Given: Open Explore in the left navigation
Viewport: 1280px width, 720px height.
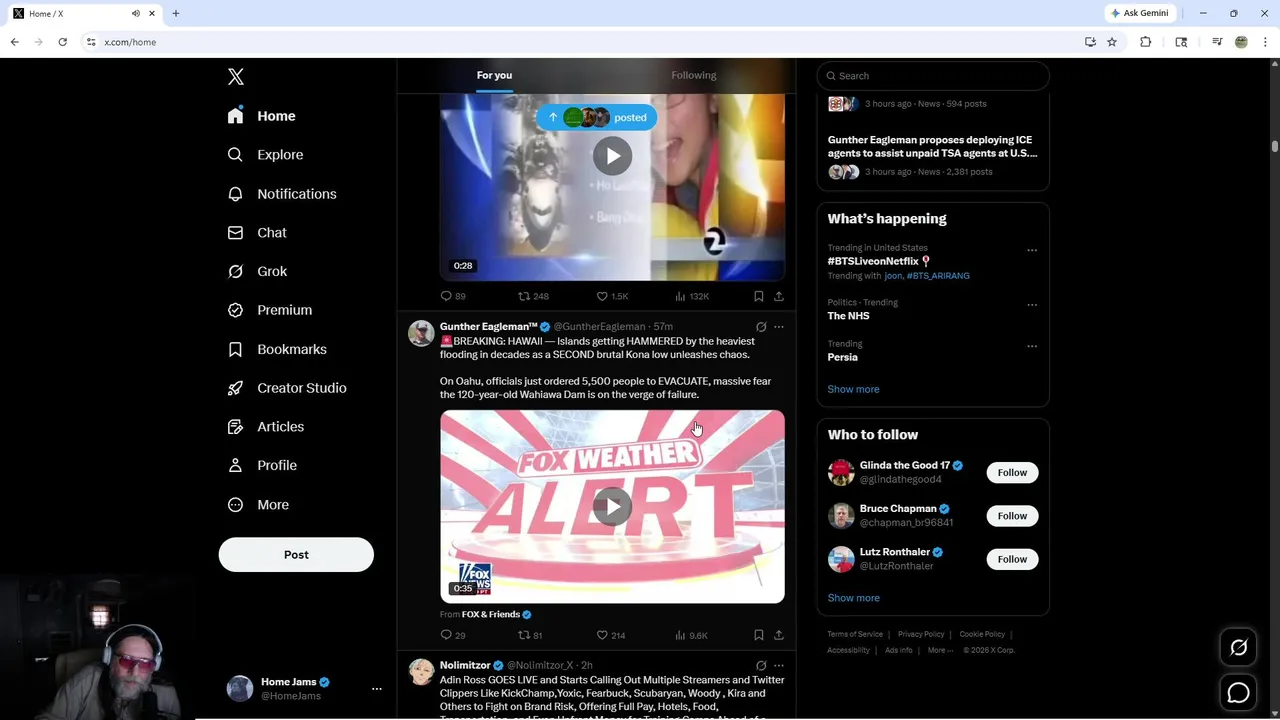Looking at the screenshot, I should pos(265,155).
